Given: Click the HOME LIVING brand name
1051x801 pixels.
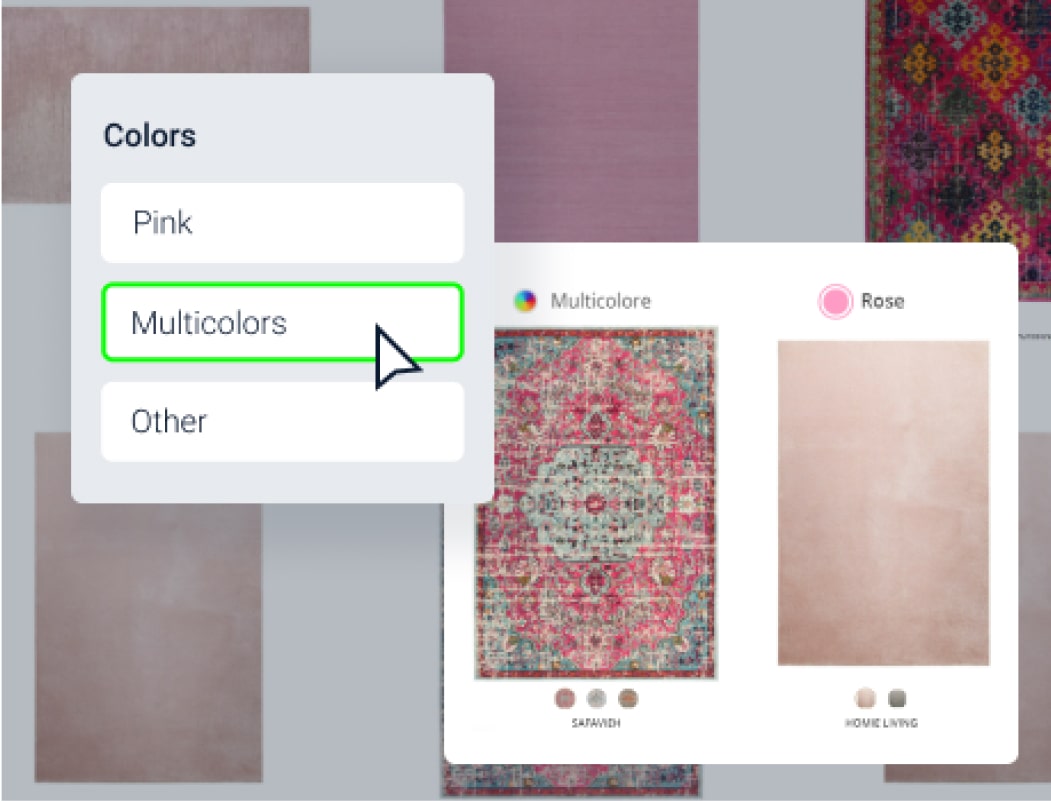Looking at the screenshot, I should [881, 723].
